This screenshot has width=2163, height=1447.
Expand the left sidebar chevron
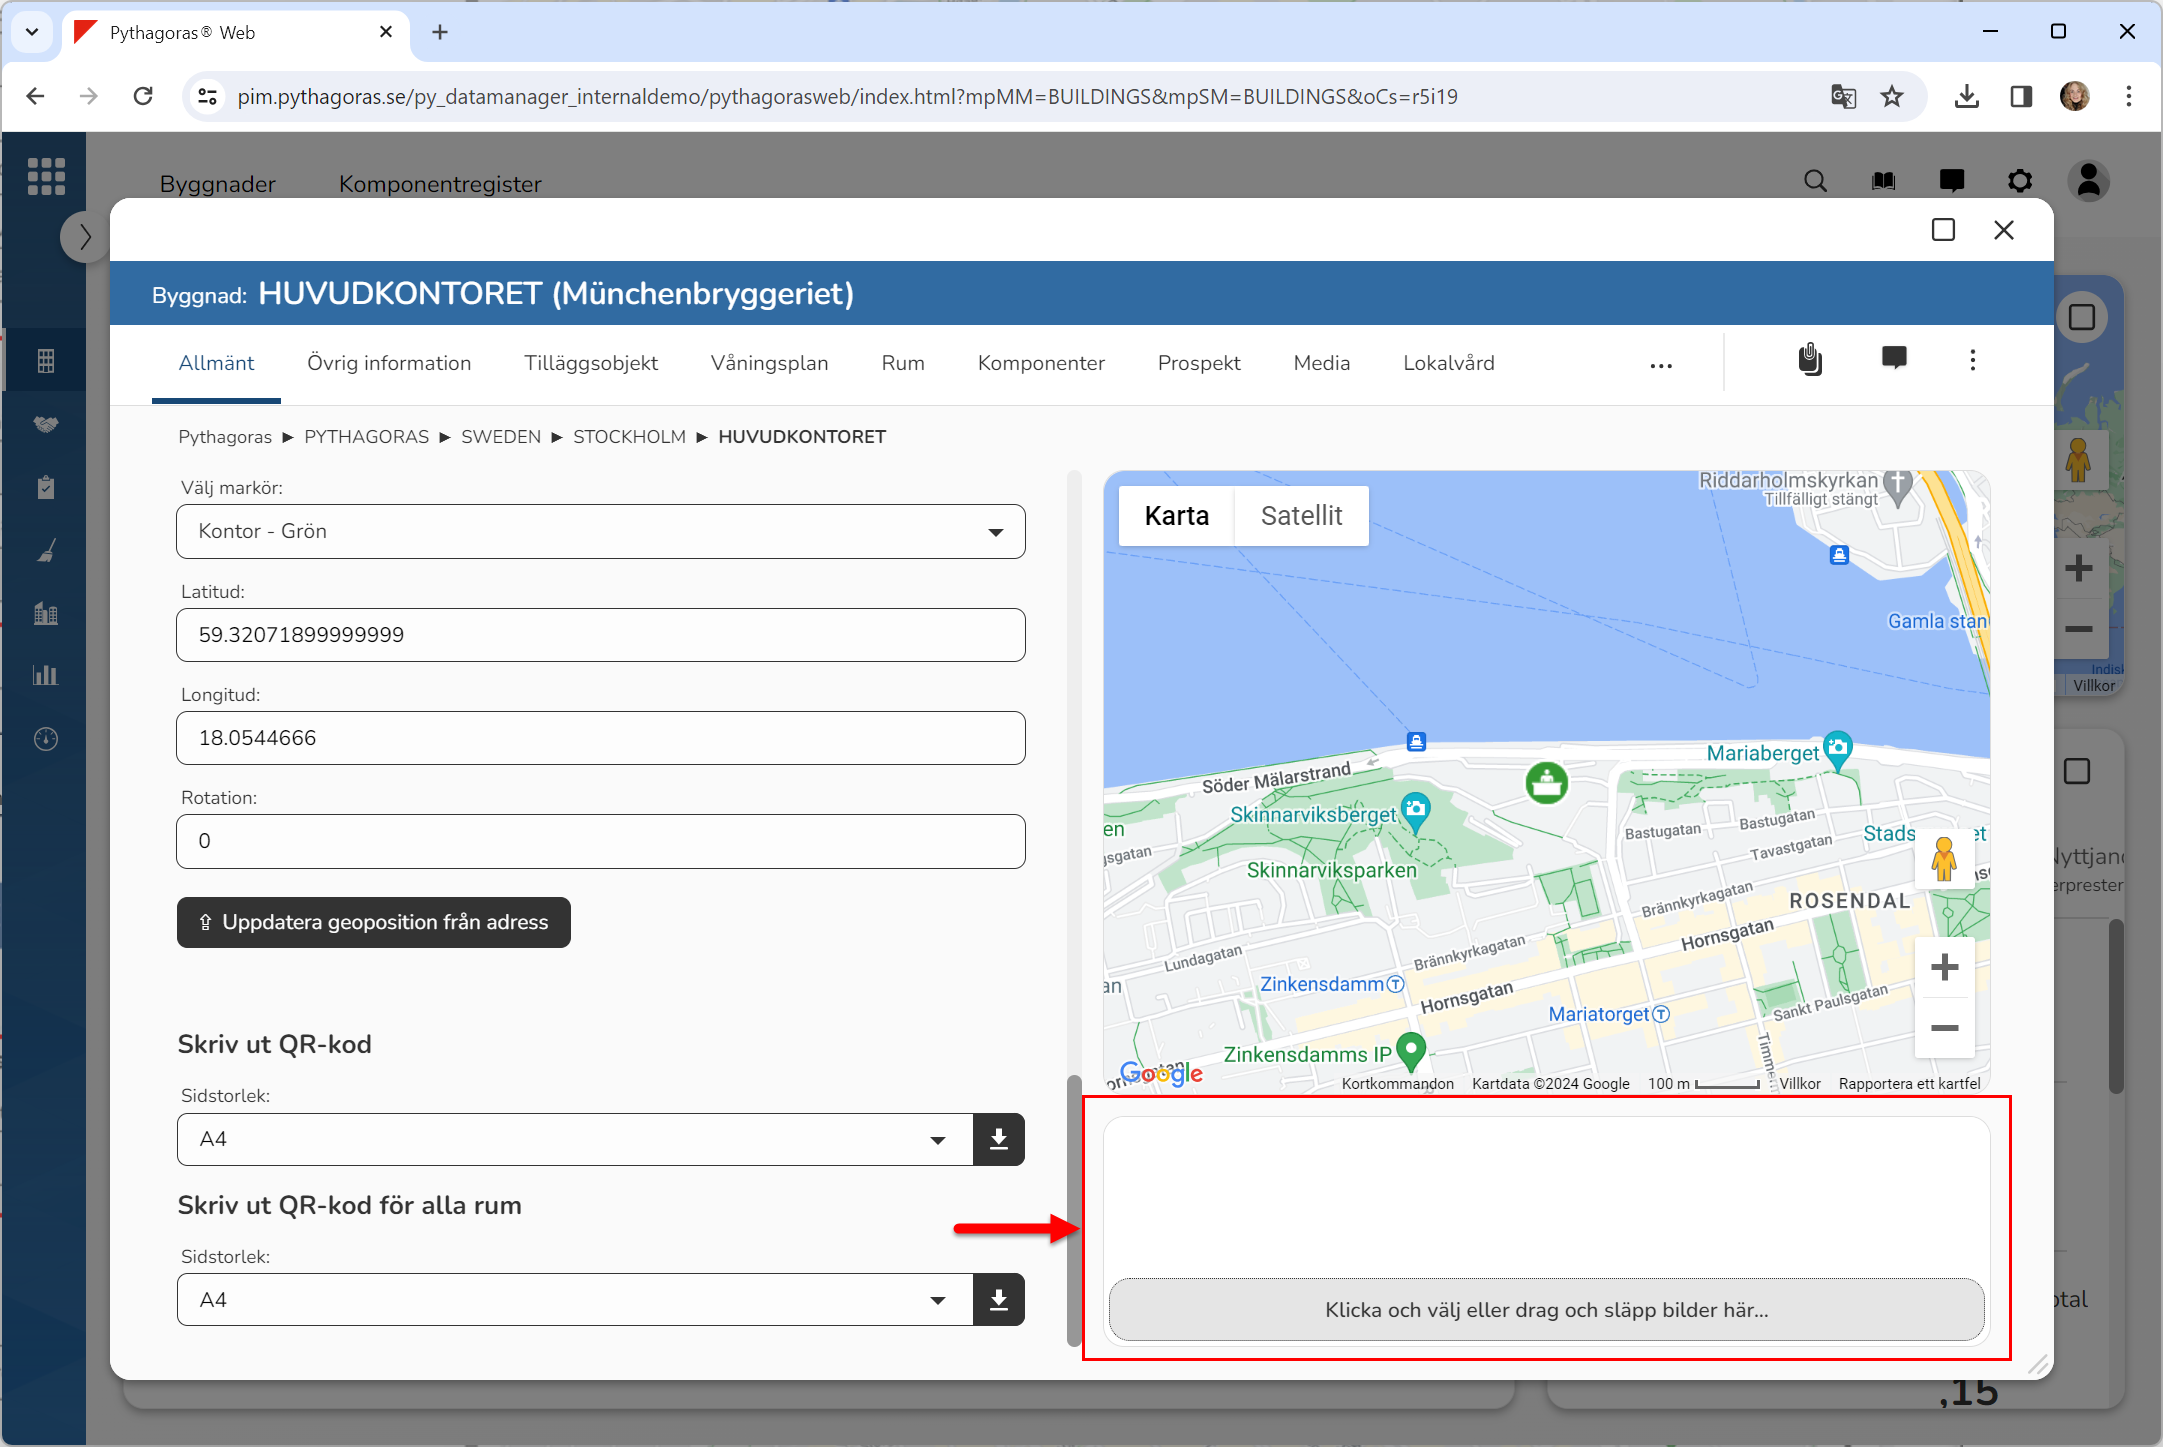[x=85, y=238]
